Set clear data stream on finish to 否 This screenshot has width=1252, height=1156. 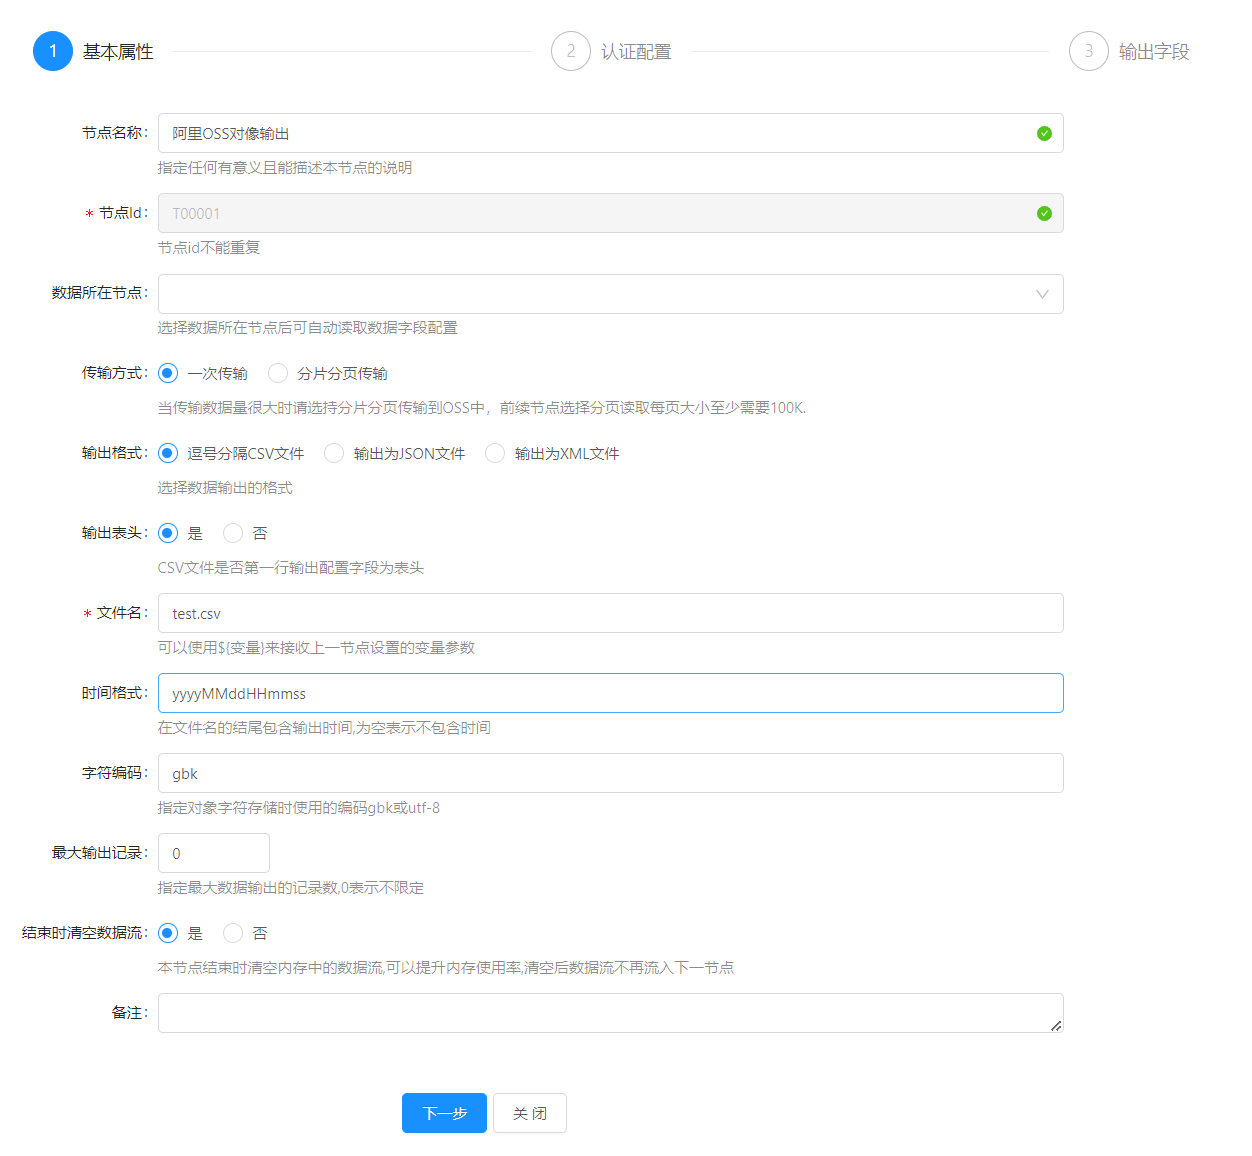pyautogui.click(x=234, y=933)
